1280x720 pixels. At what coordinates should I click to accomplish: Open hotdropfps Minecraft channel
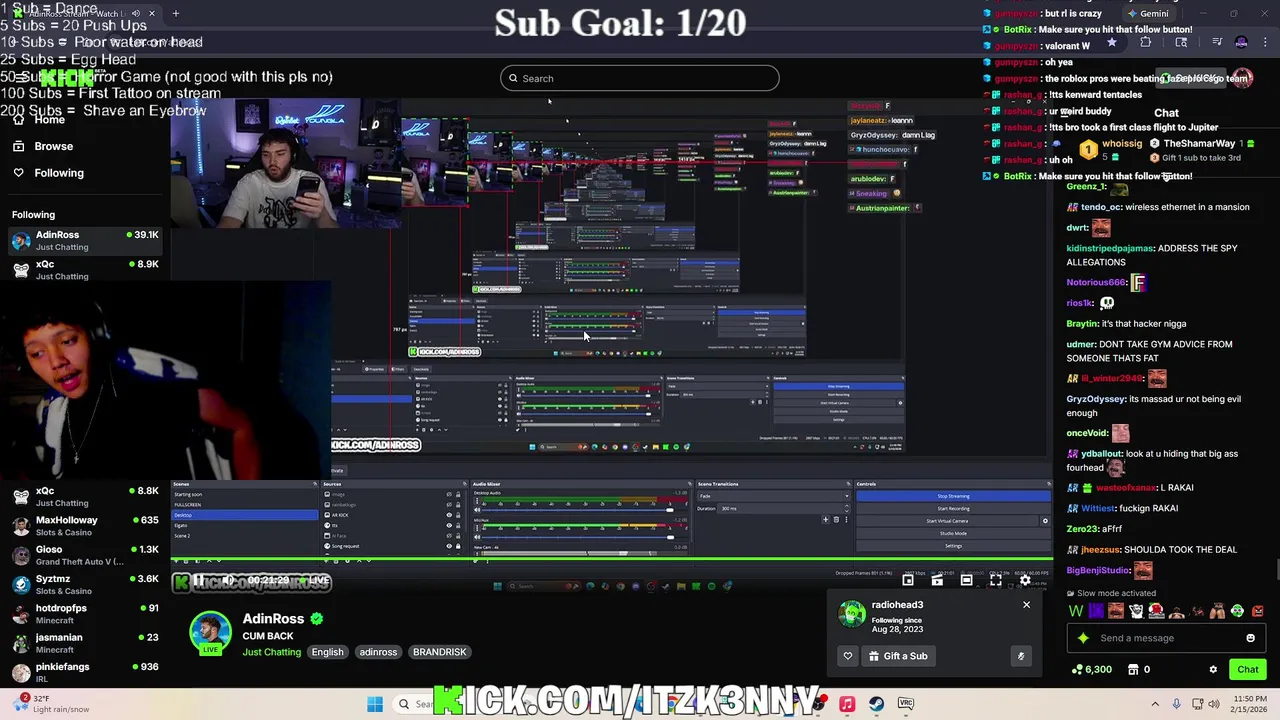pos(85,613)
